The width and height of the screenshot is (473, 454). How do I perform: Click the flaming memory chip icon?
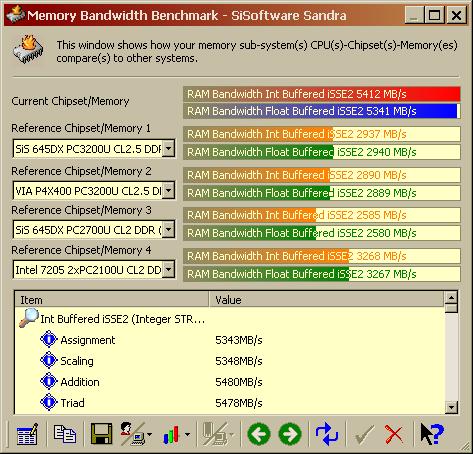tap(28, 49)
